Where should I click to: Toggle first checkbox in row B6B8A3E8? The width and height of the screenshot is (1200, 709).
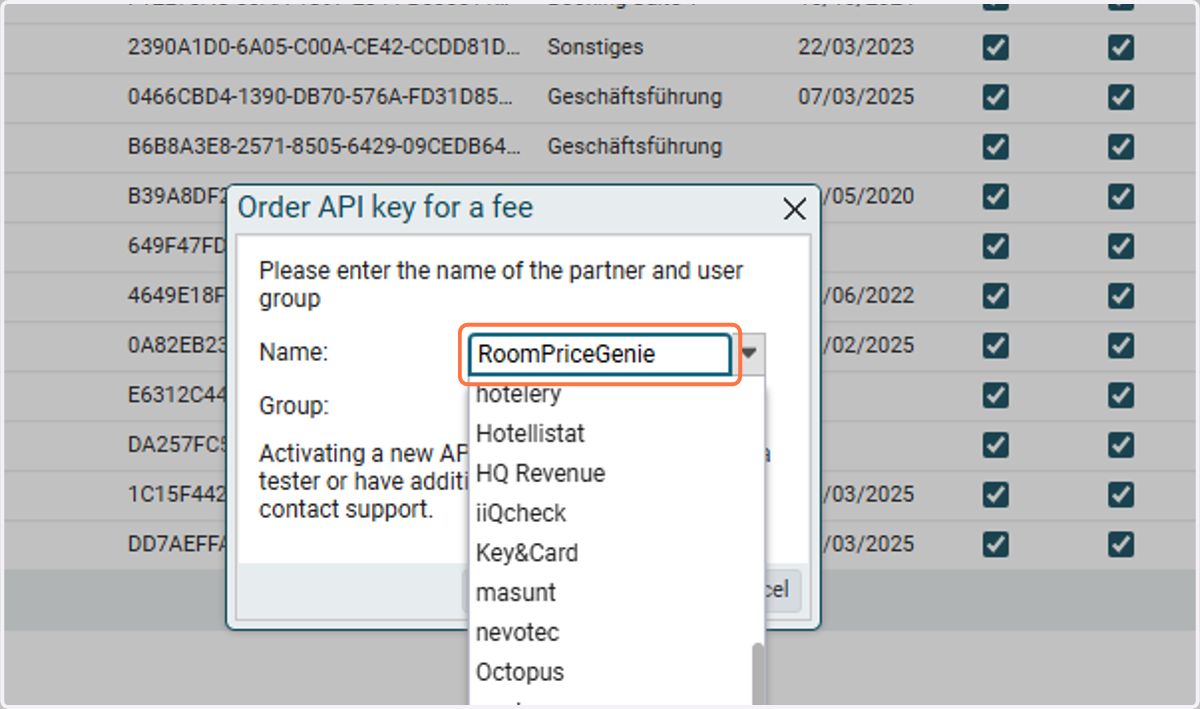coord(995,147)
